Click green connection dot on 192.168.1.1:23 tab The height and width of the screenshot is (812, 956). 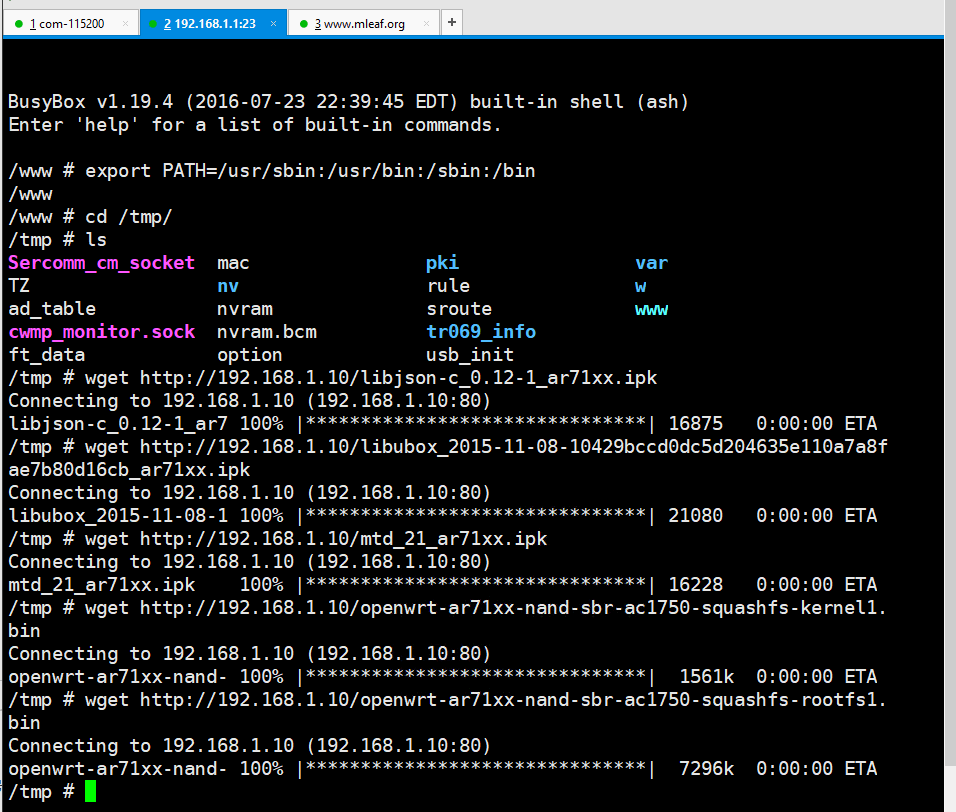(x=153, y=24)
